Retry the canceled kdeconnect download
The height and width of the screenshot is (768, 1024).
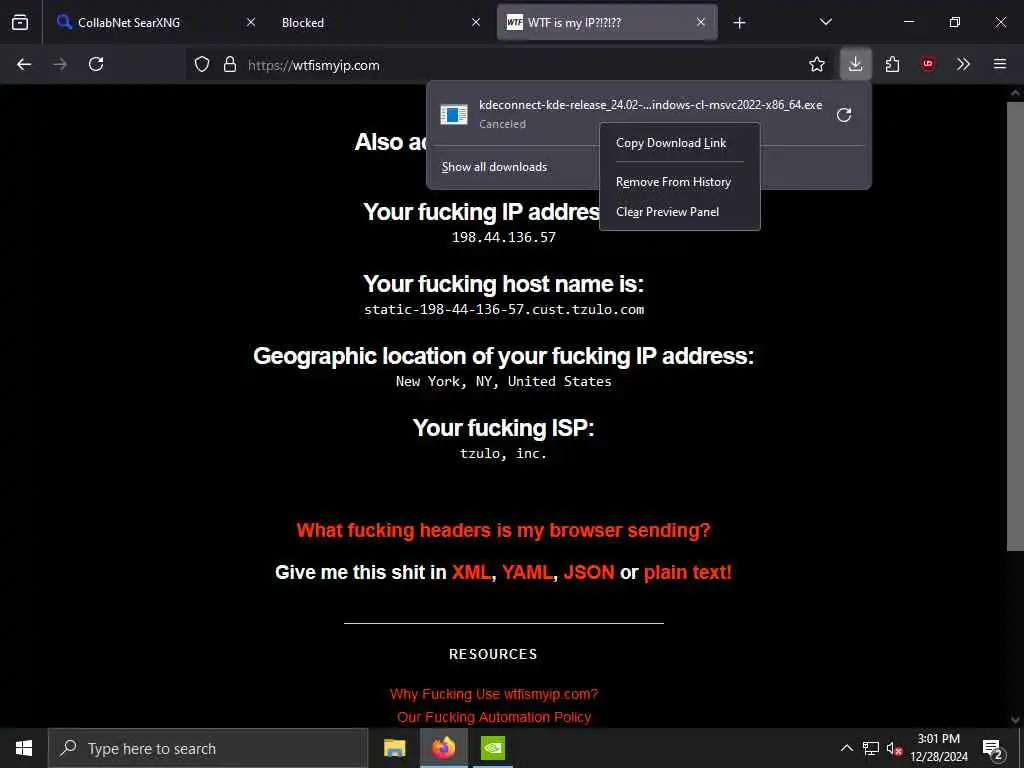click(x=844, y=115)
